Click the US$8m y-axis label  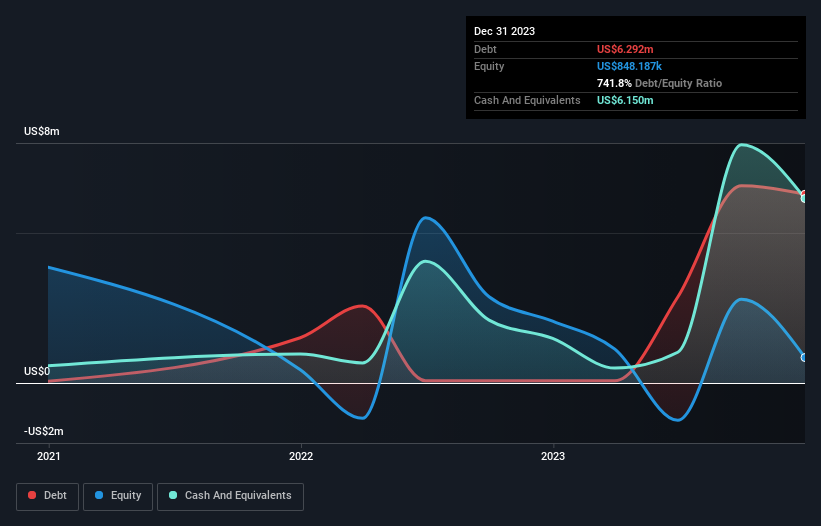tap(42, 131)
